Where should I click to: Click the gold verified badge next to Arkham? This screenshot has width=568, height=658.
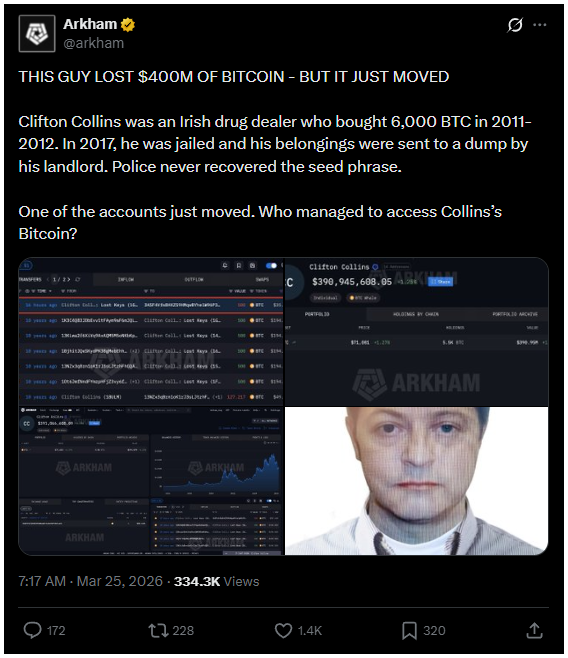coord(128,25)
